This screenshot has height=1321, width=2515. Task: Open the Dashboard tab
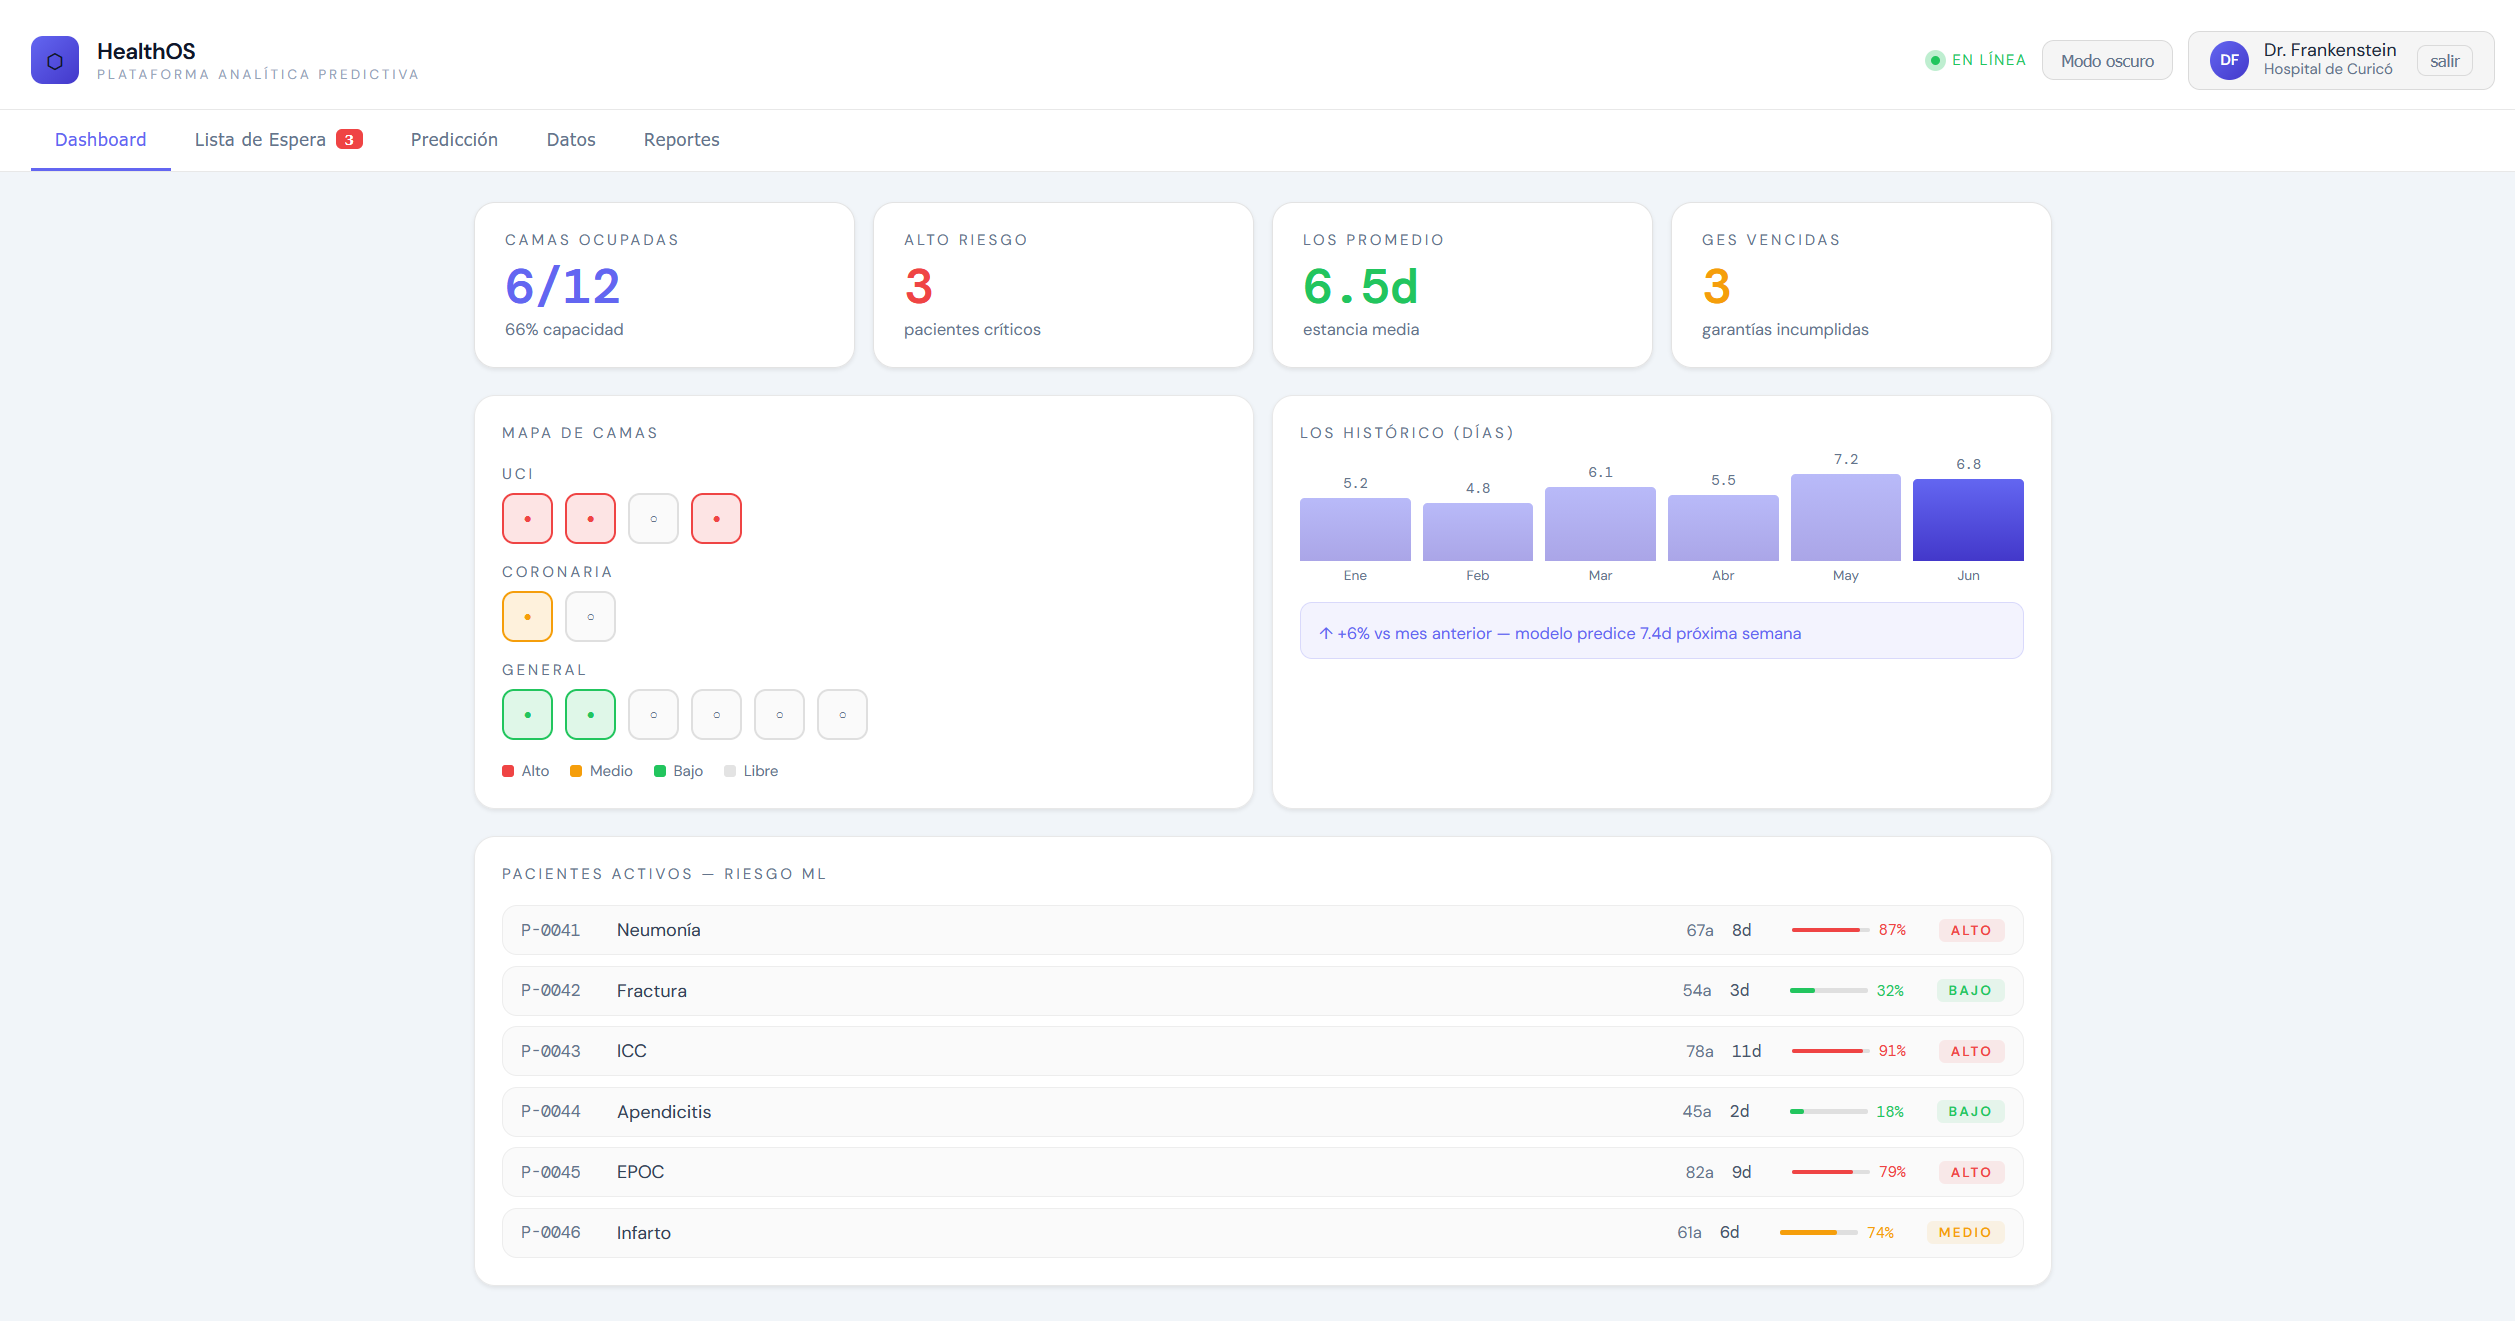coord(100,139)
